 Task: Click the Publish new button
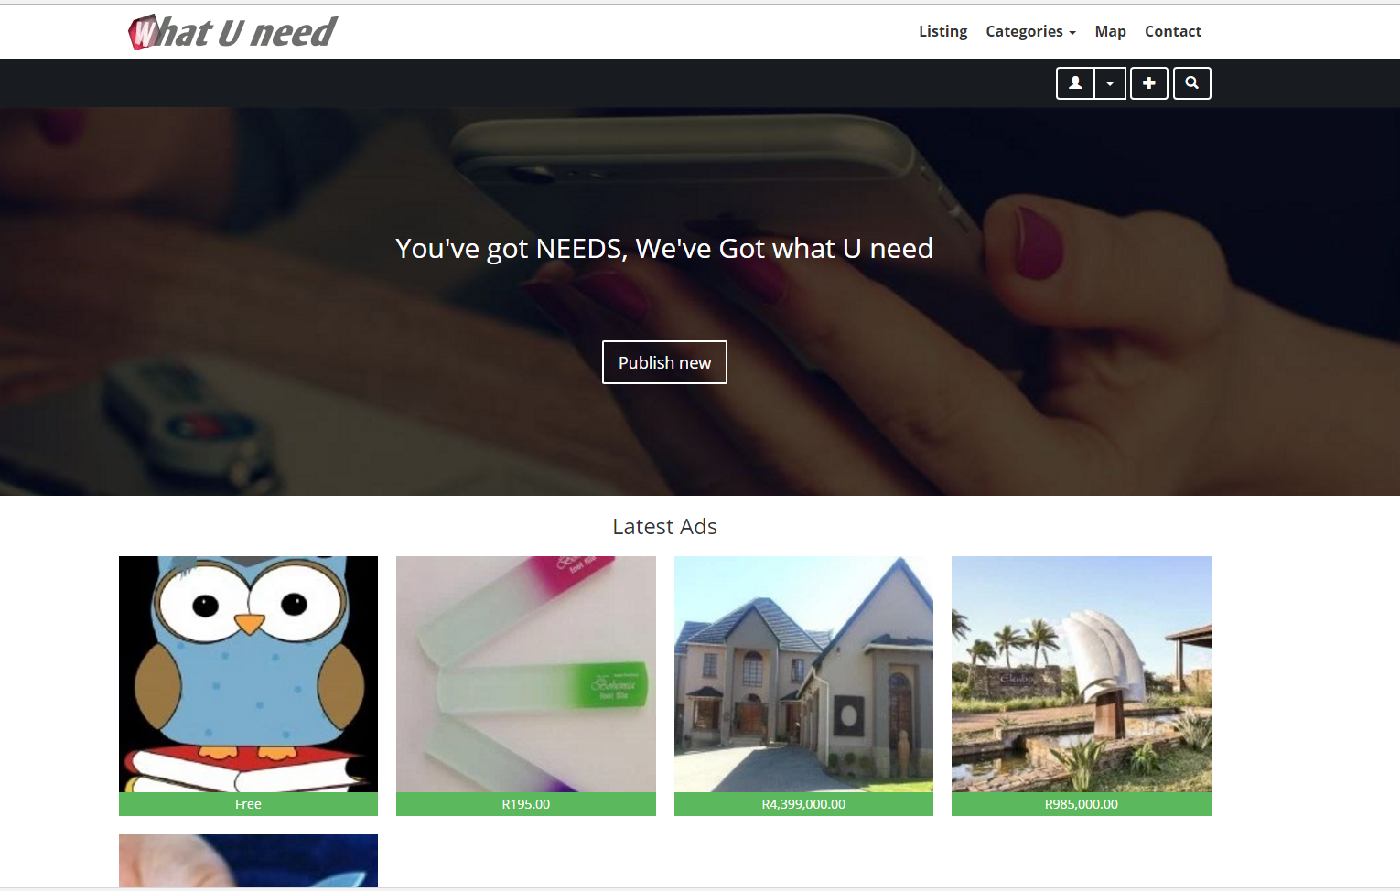[x=664, y=362]
